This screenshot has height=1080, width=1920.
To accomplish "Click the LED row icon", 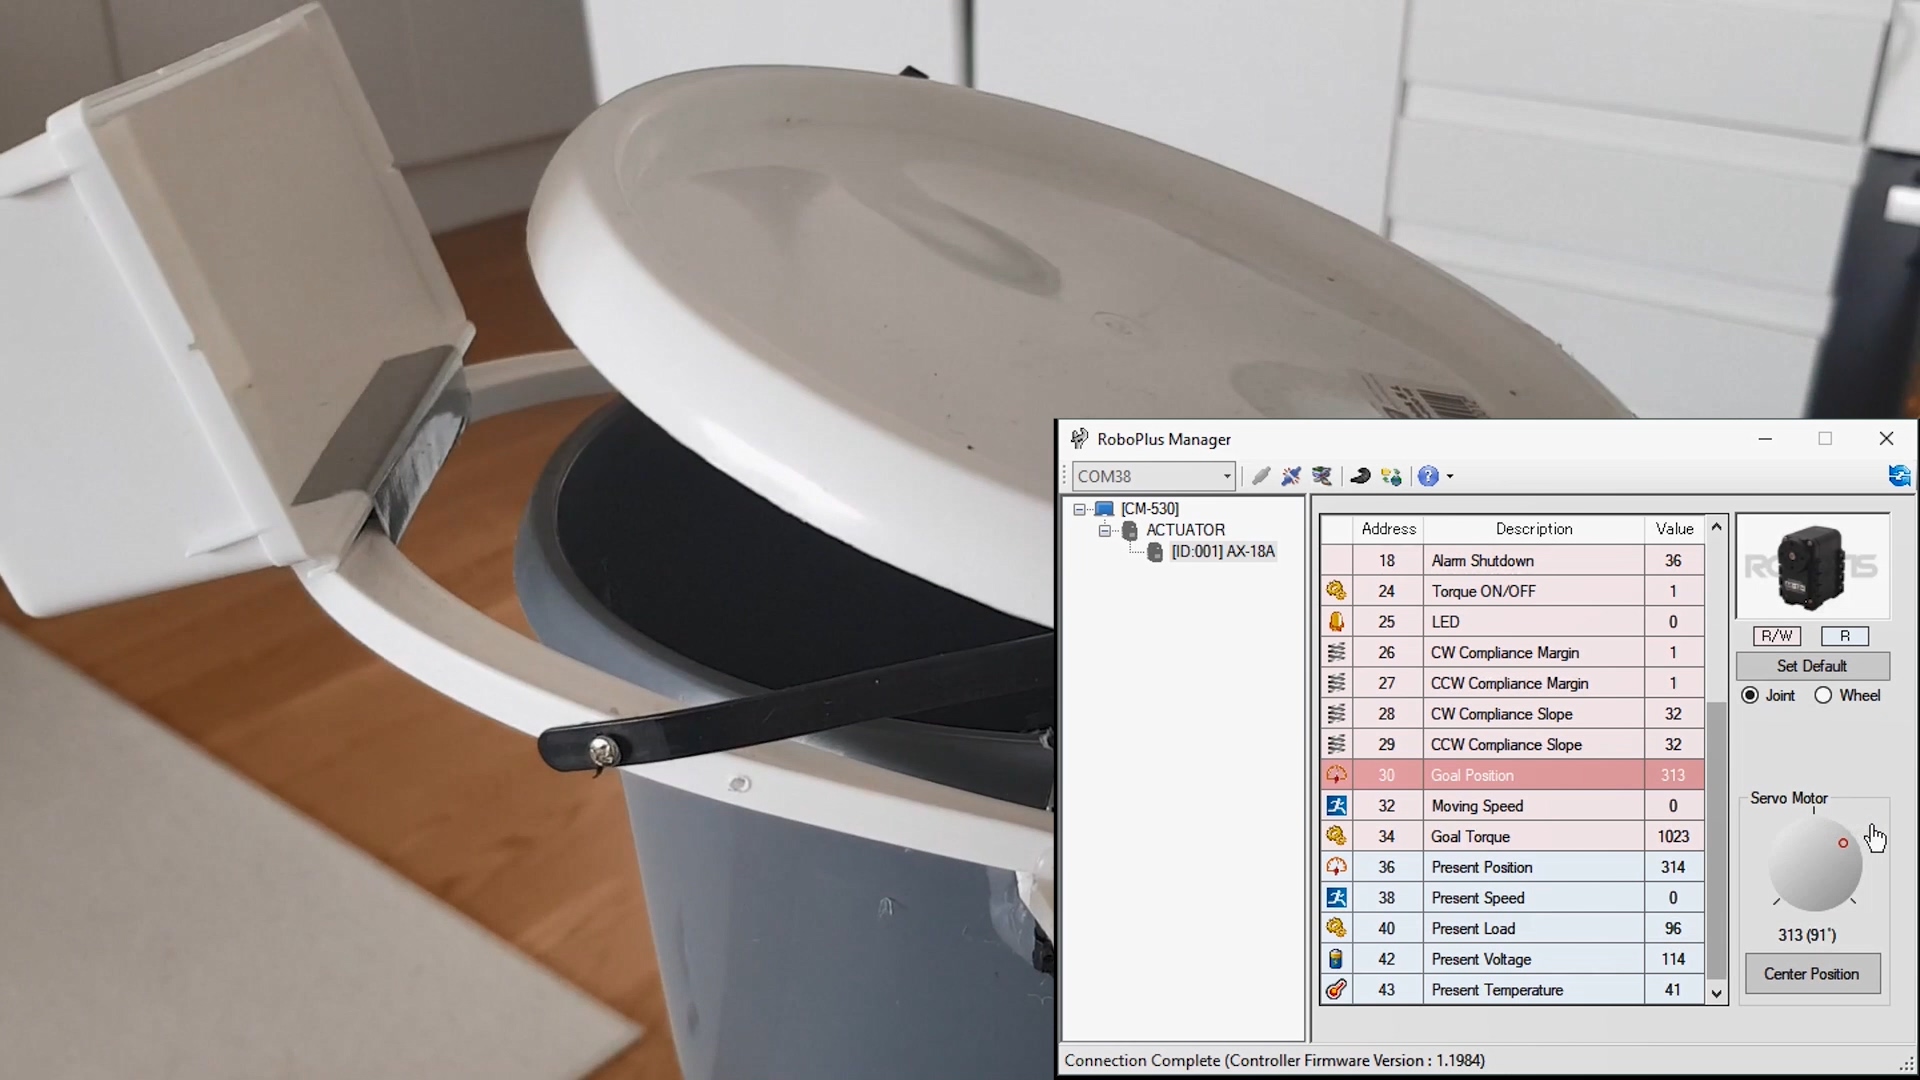I will (x=1336, y=622).
